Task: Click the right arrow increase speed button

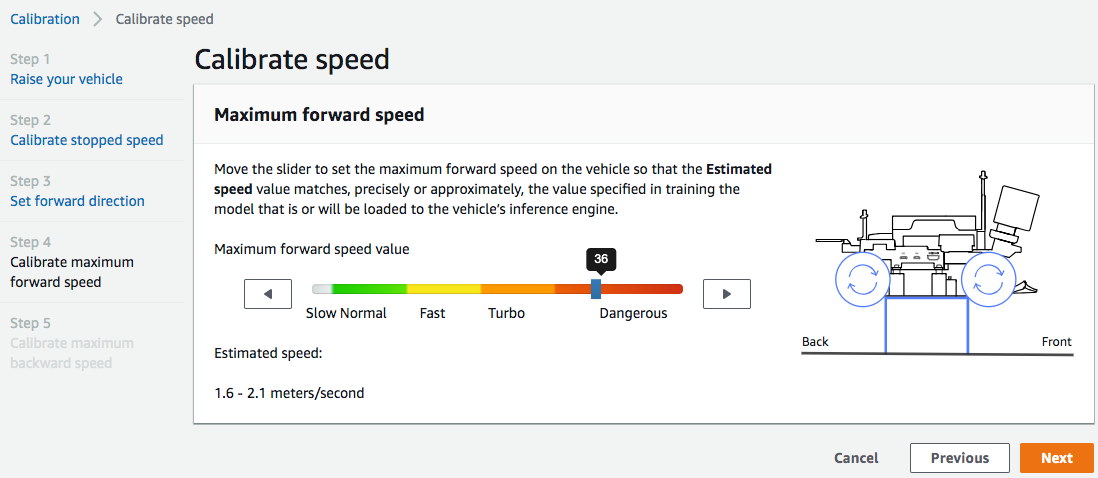Action: coord(727,294)
